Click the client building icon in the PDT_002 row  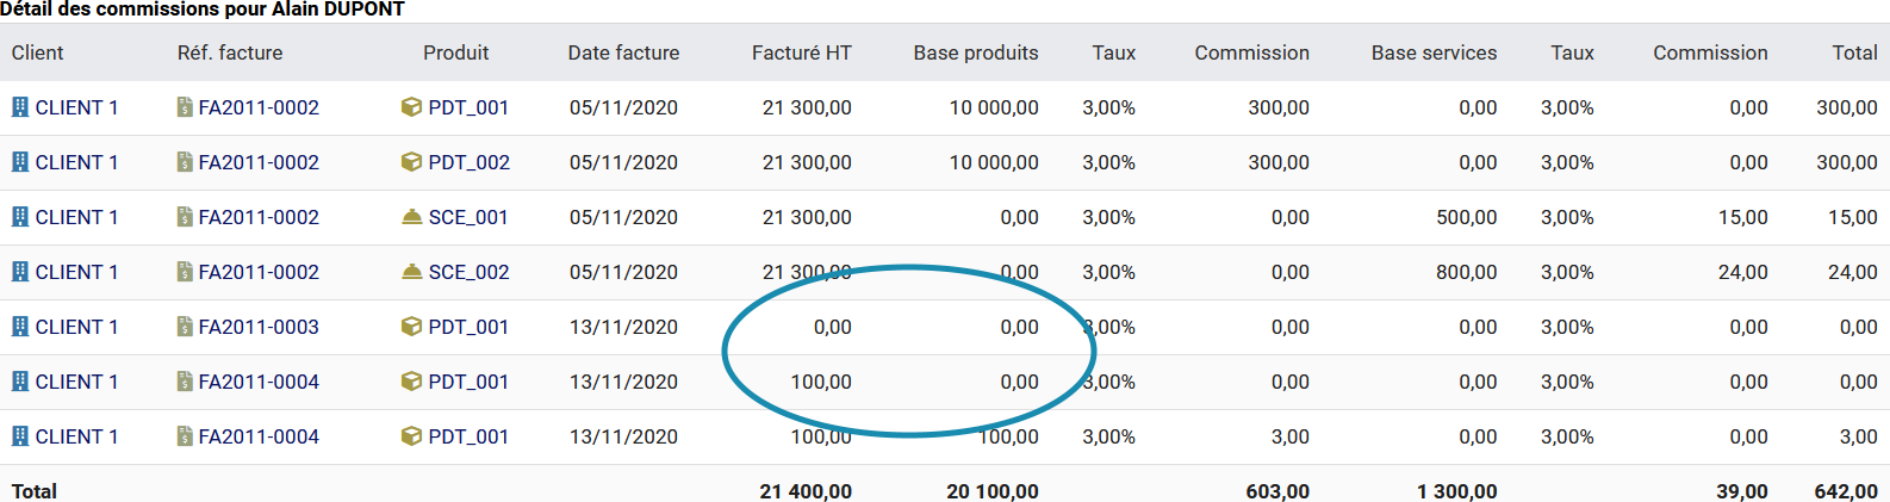[x=20, y=162]
